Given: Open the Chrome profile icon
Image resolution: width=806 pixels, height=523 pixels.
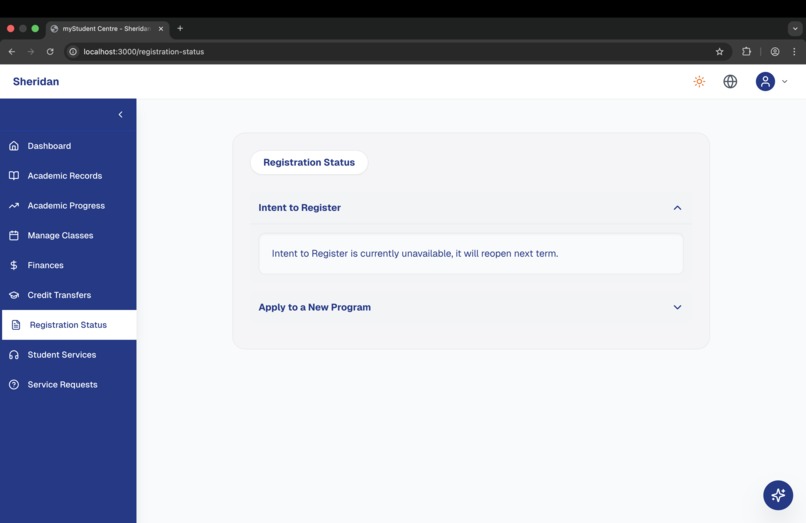Looking at the screenshot, I should (x=775, y=51).
